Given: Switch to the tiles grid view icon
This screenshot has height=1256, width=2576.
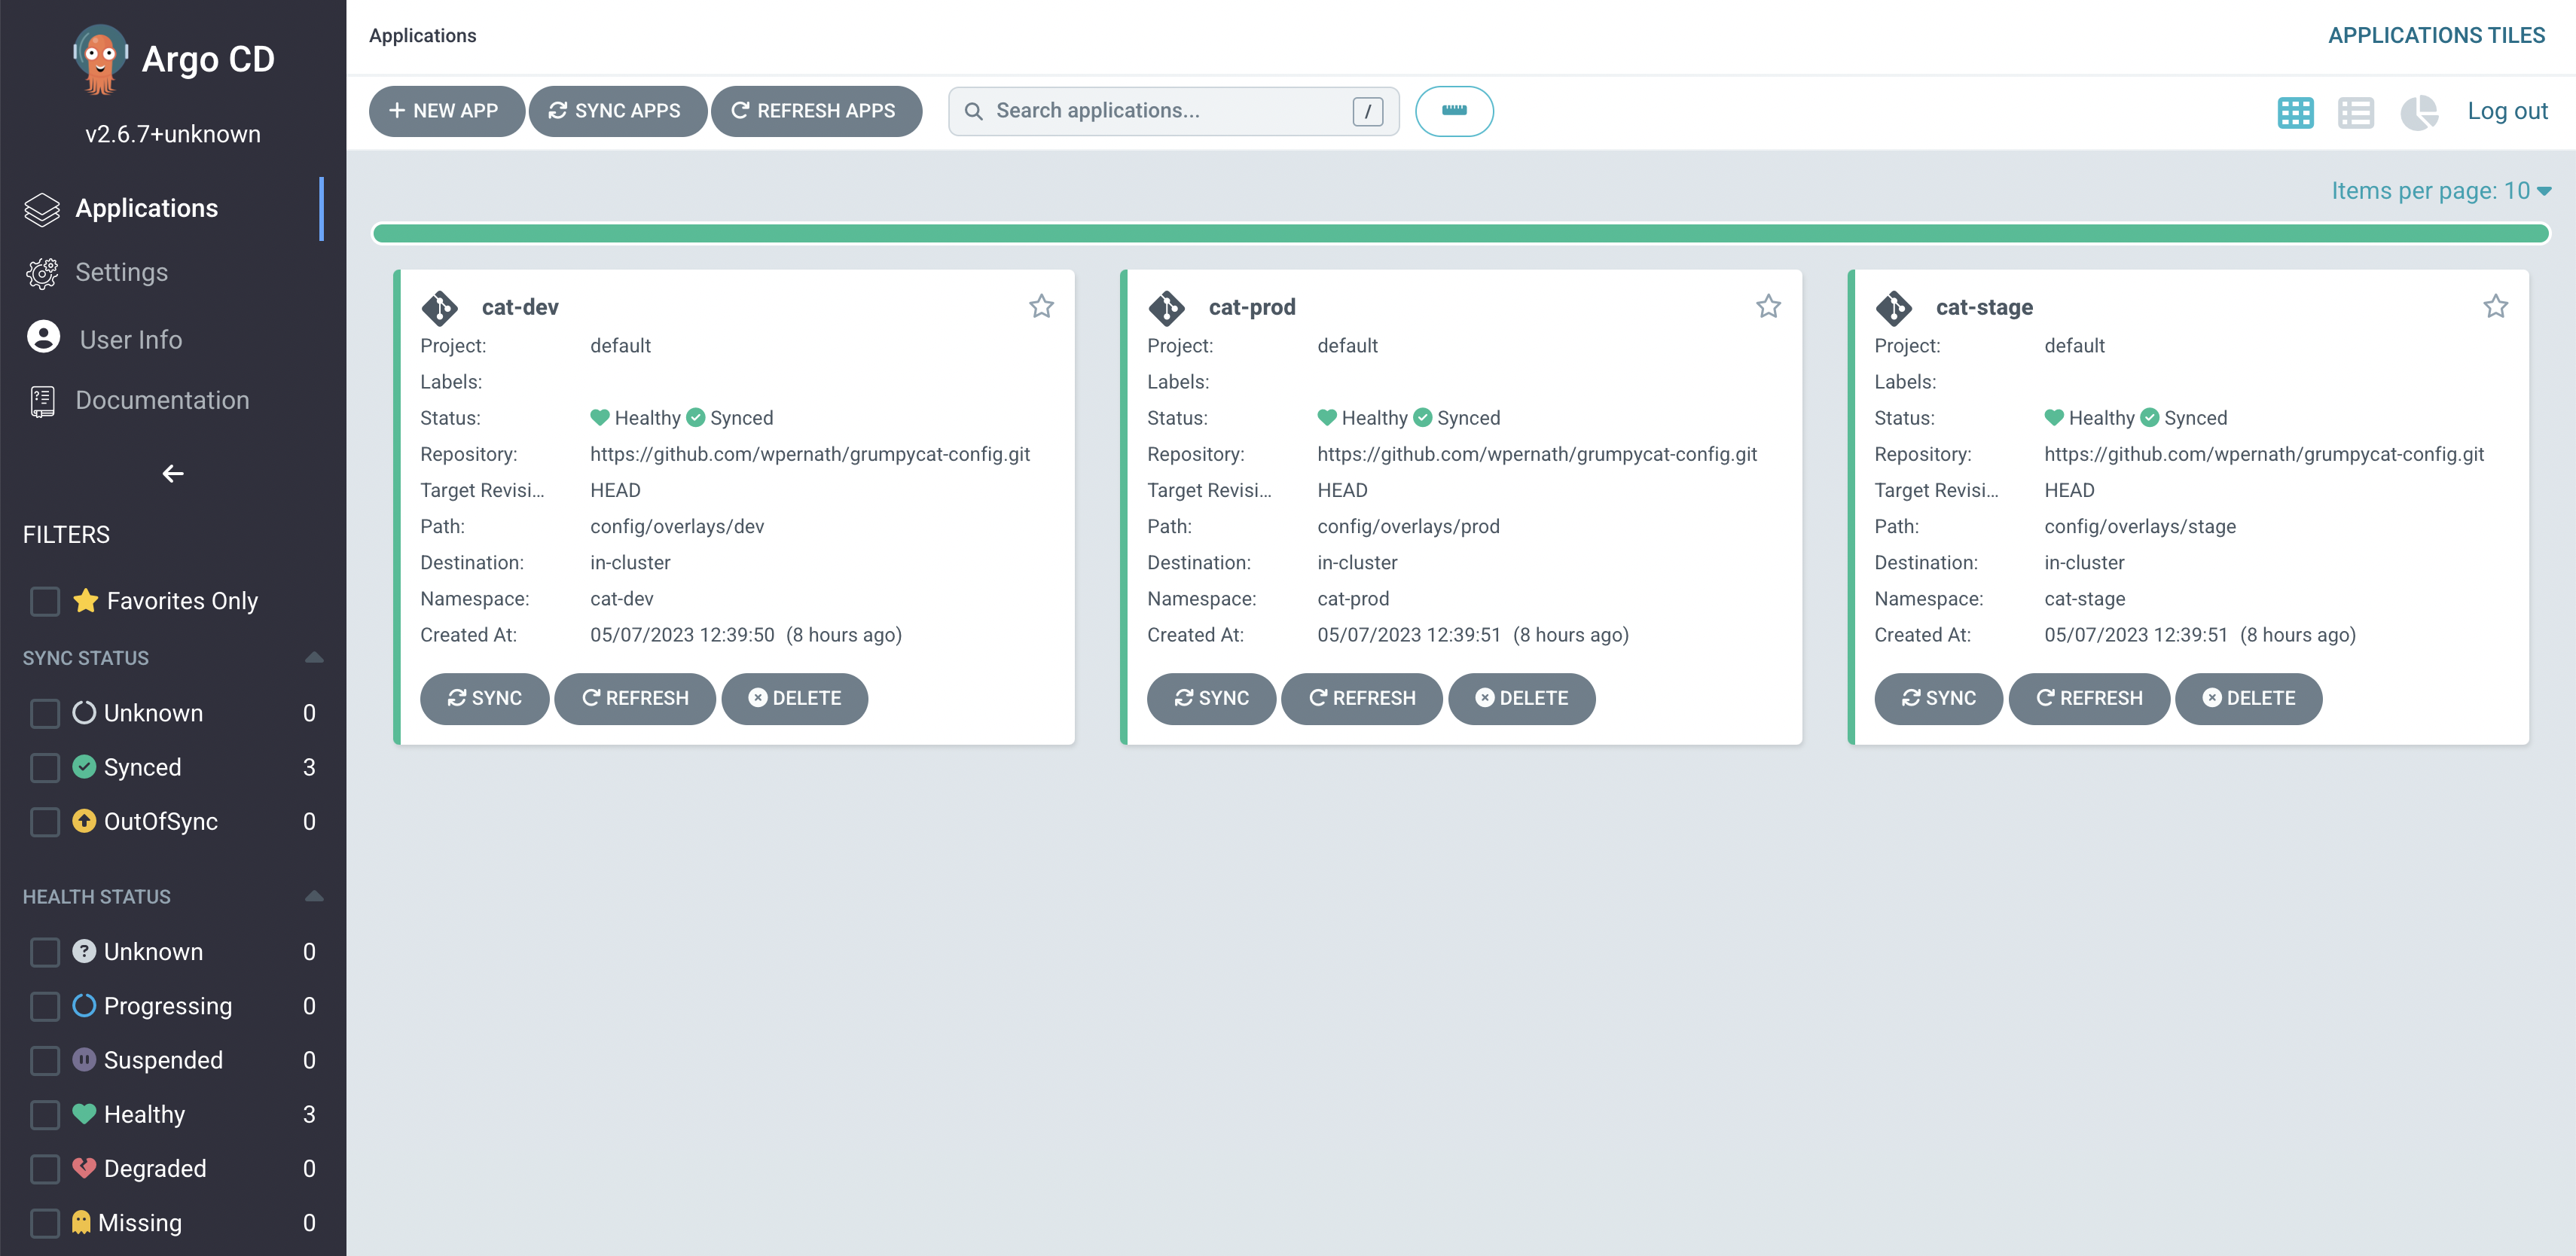Looking at the screenshot, I should [2295, 112].
